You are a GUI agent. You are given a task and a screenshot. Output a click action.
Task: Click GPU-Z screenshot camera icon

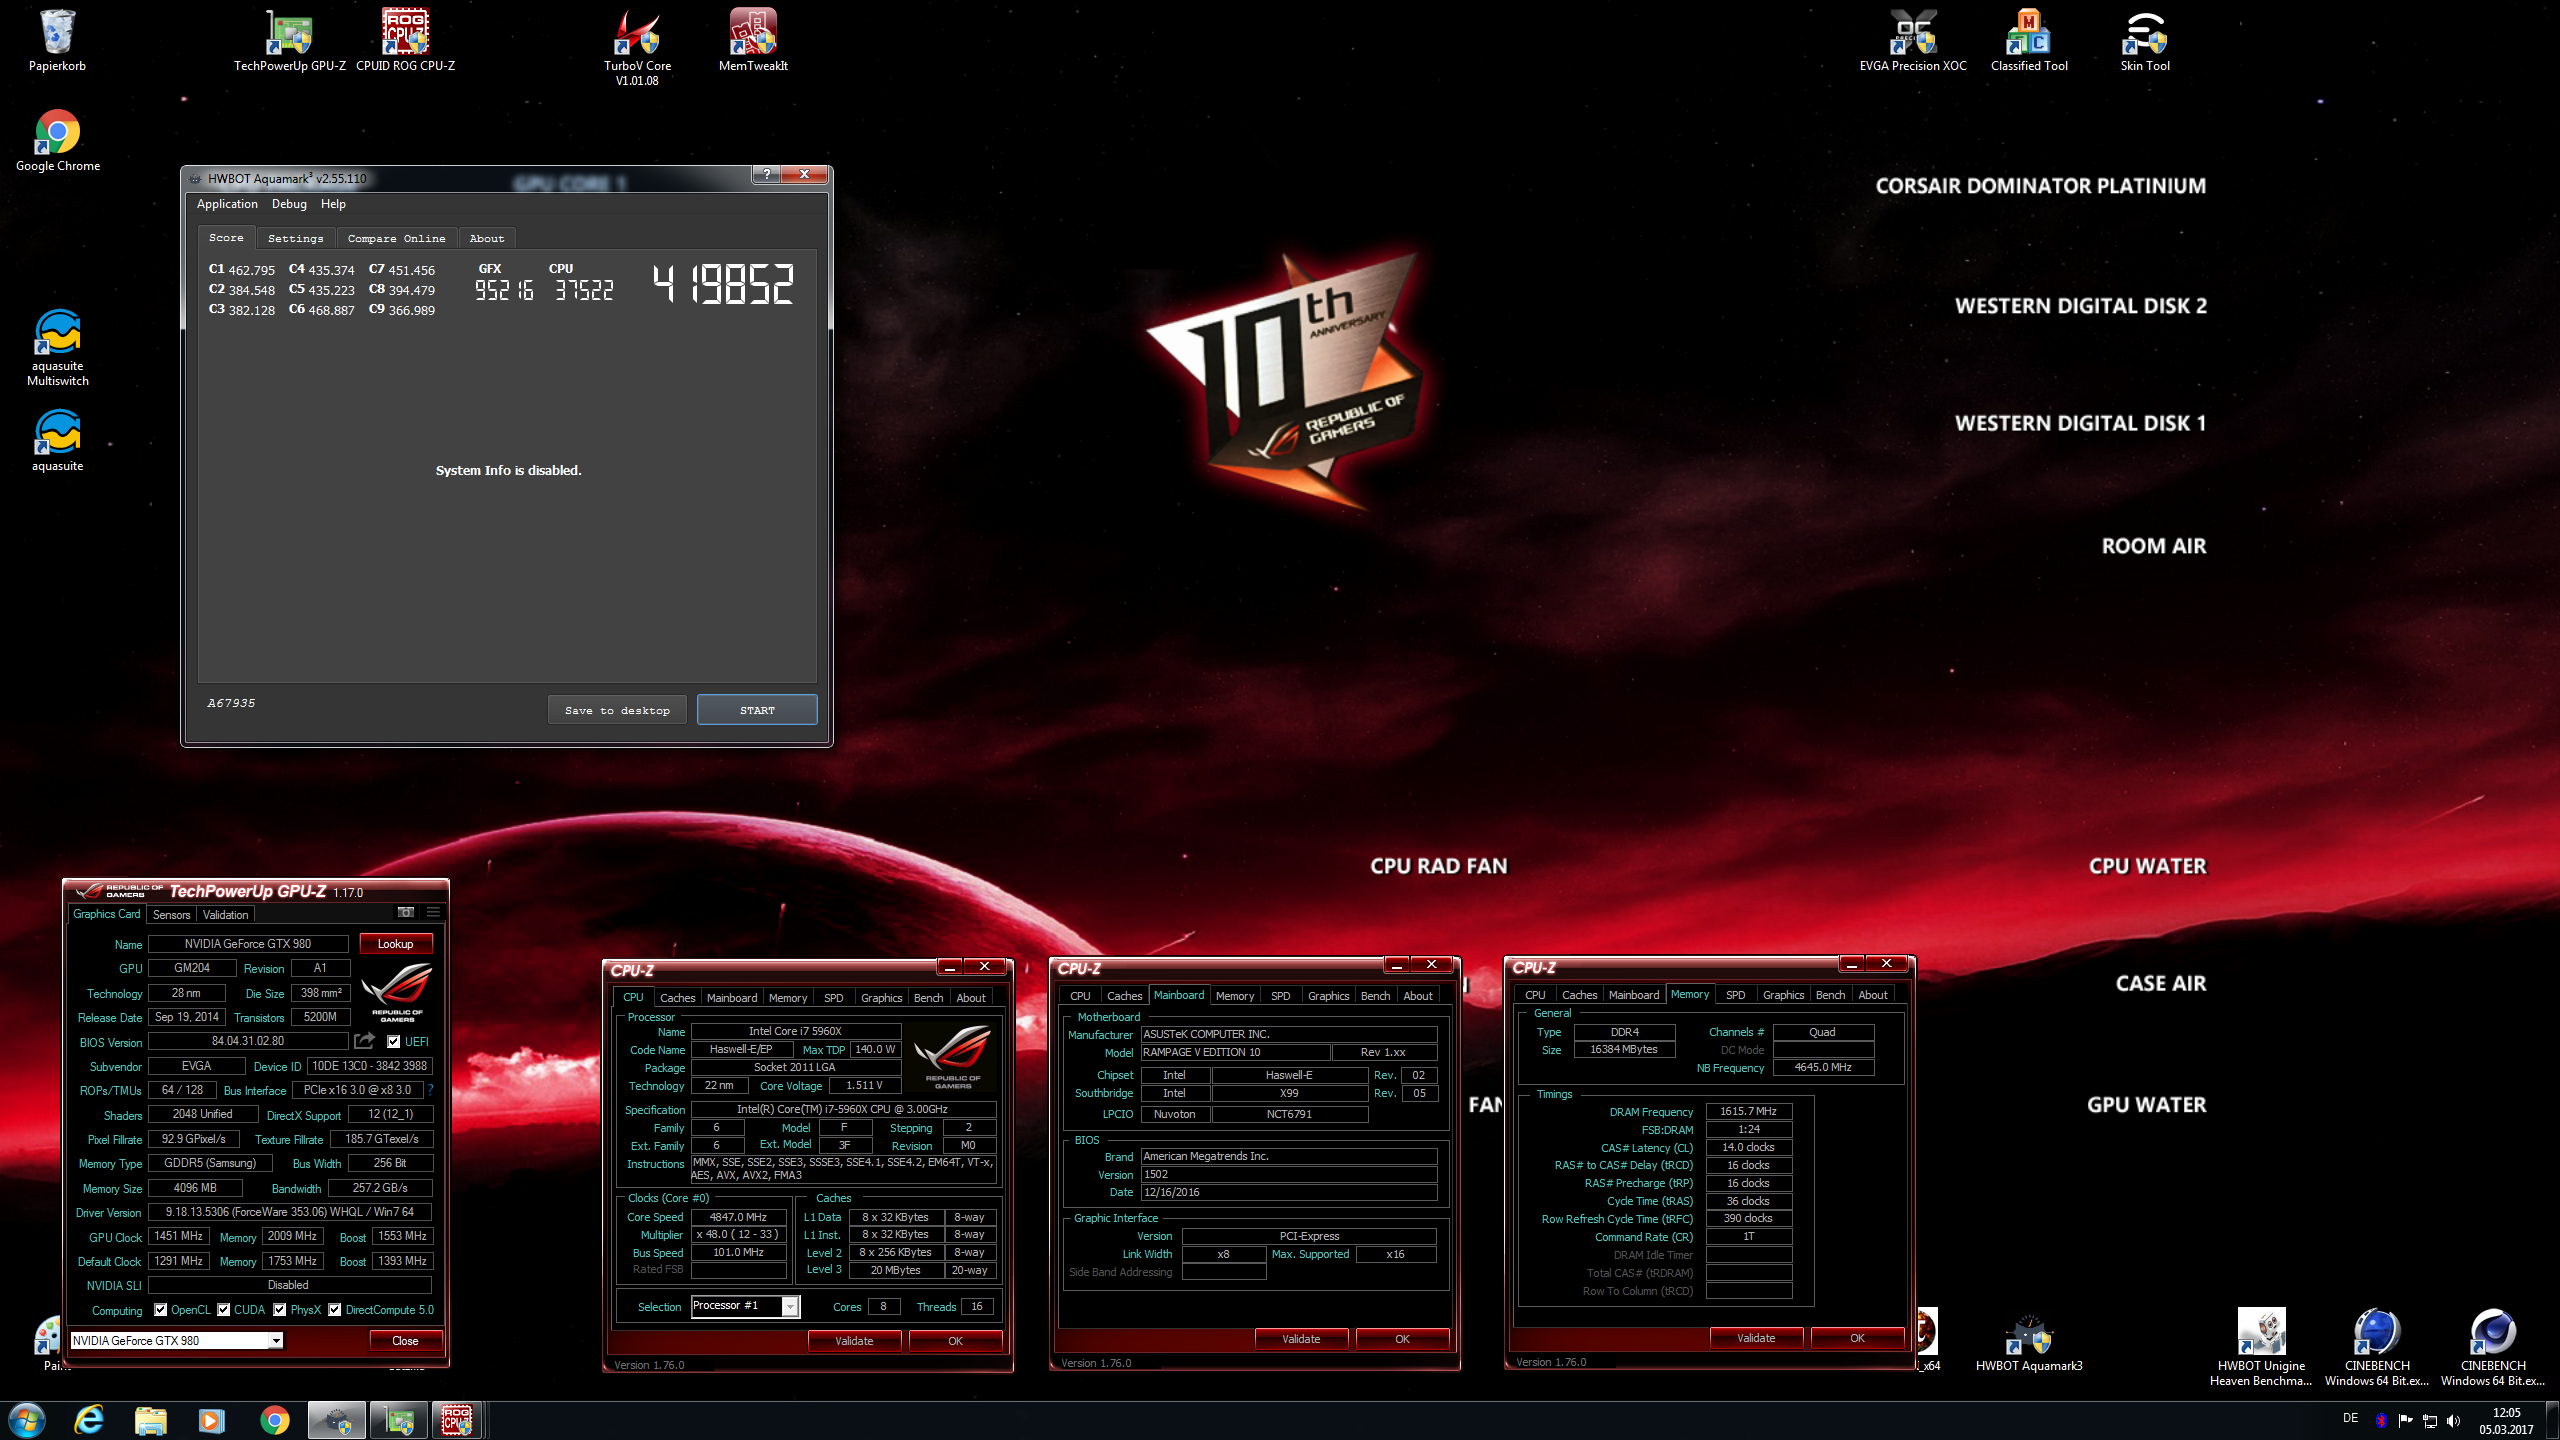tap(405, 912)
